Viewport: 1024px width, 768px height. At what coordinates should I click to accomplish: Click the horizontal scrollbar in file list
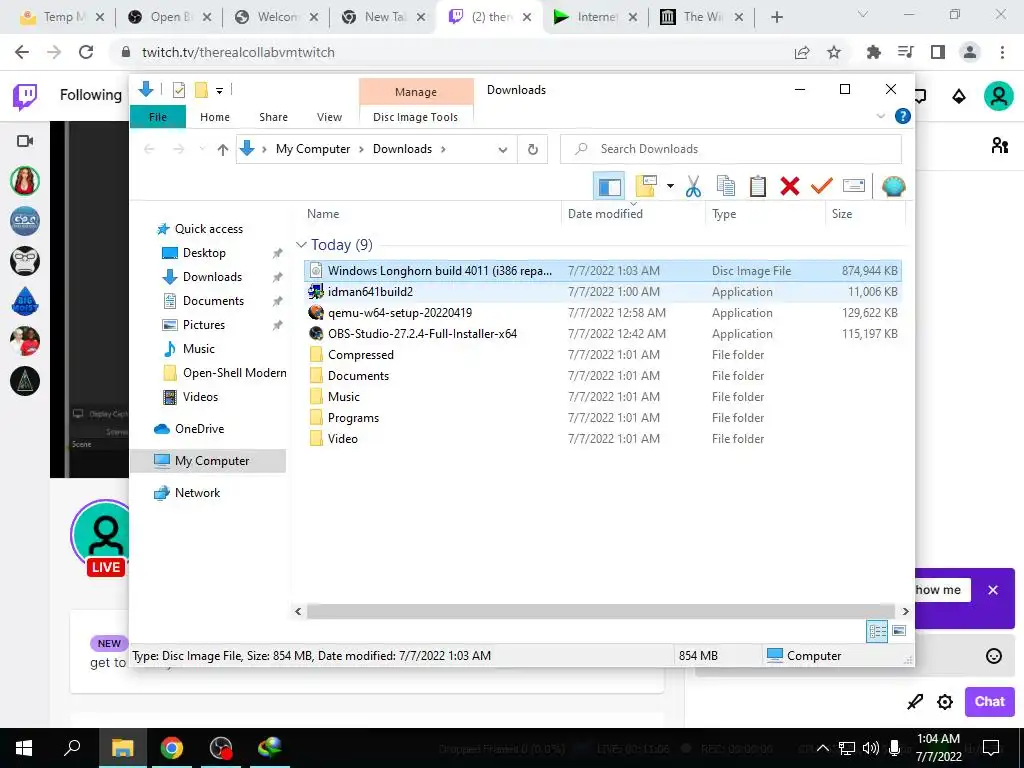600,611
